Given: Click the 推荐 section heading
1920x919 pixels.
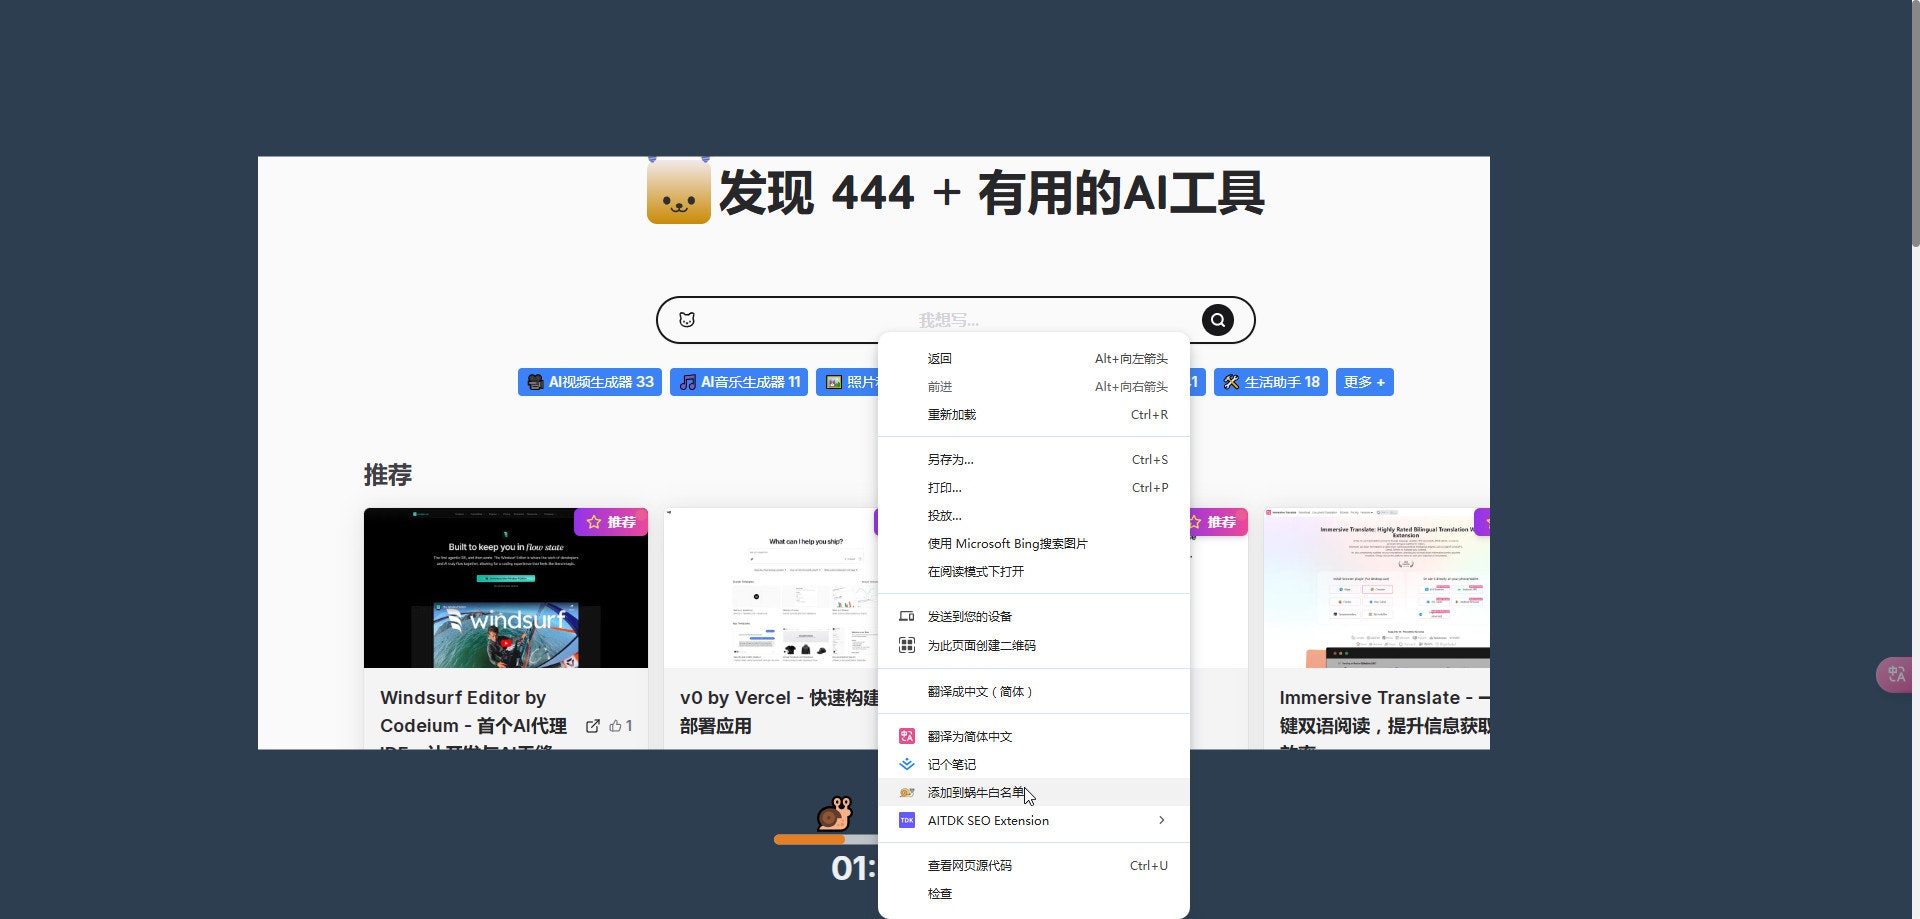Looking at the screenshot, I should pos(388,475).
